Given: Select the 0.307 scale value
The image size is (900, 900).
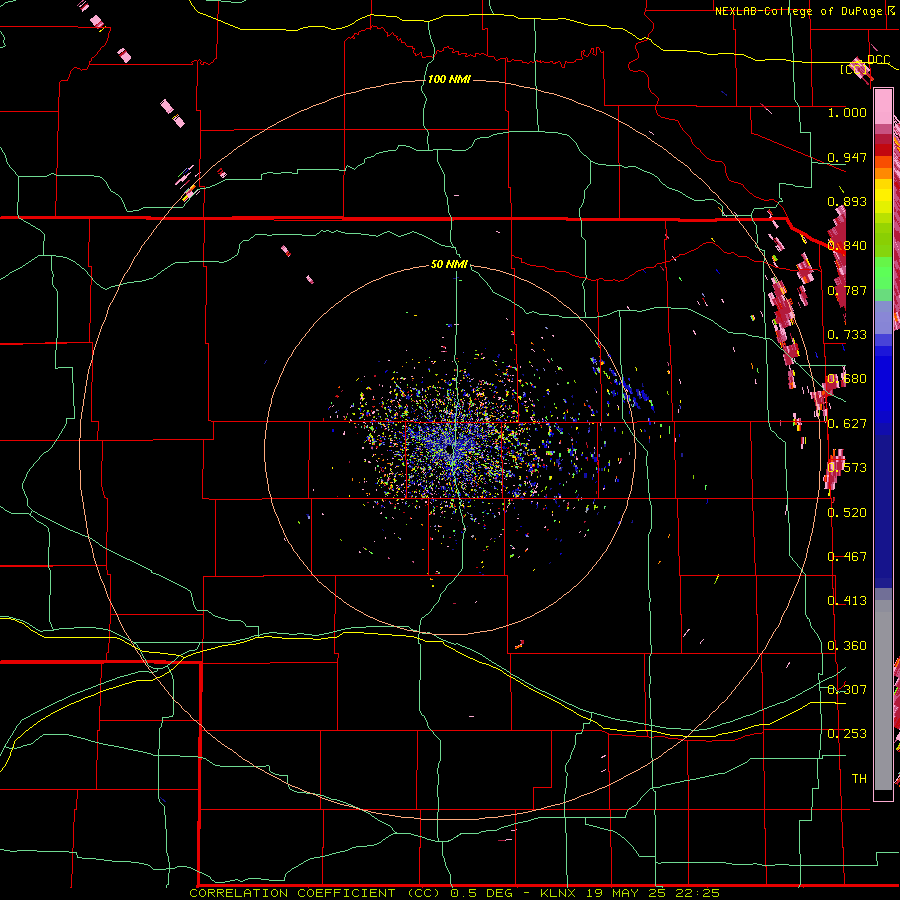Looking at the screenshot, I should coord(847,690).
